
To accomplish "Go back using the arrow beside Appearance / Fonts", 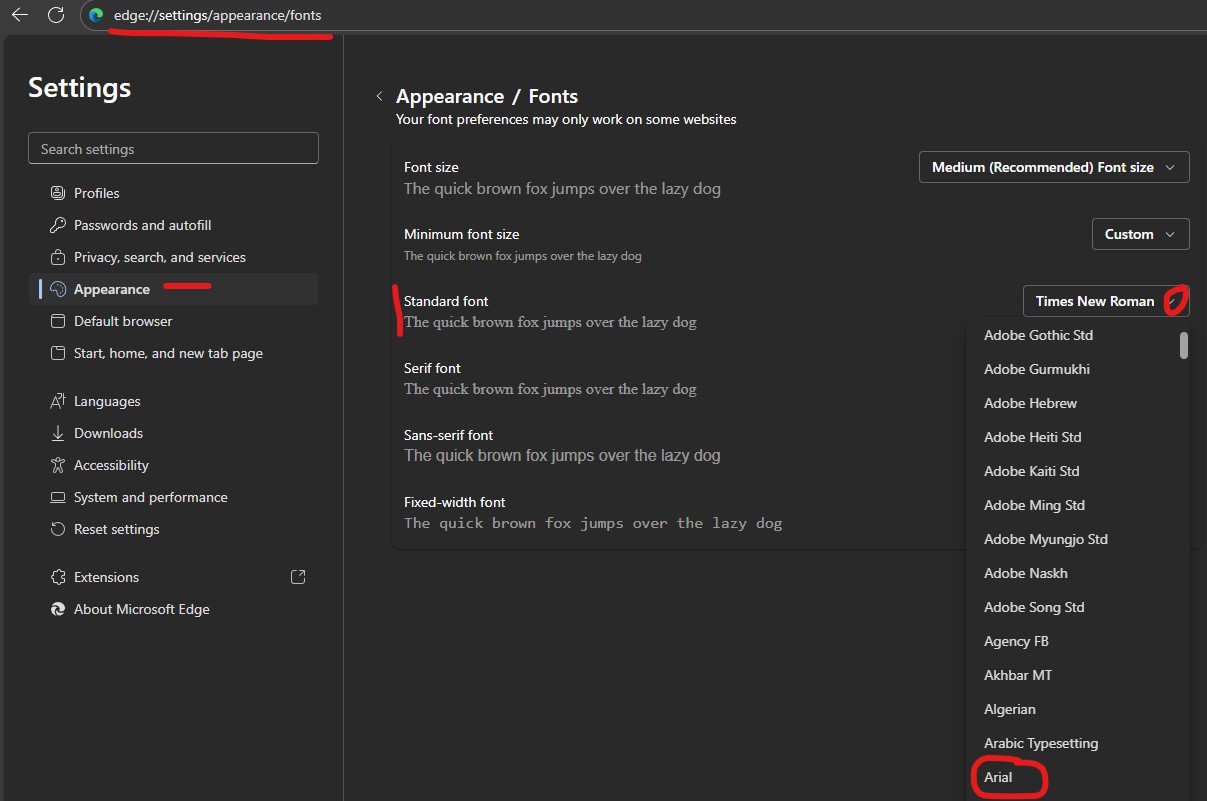I will [x=379, y=97].
